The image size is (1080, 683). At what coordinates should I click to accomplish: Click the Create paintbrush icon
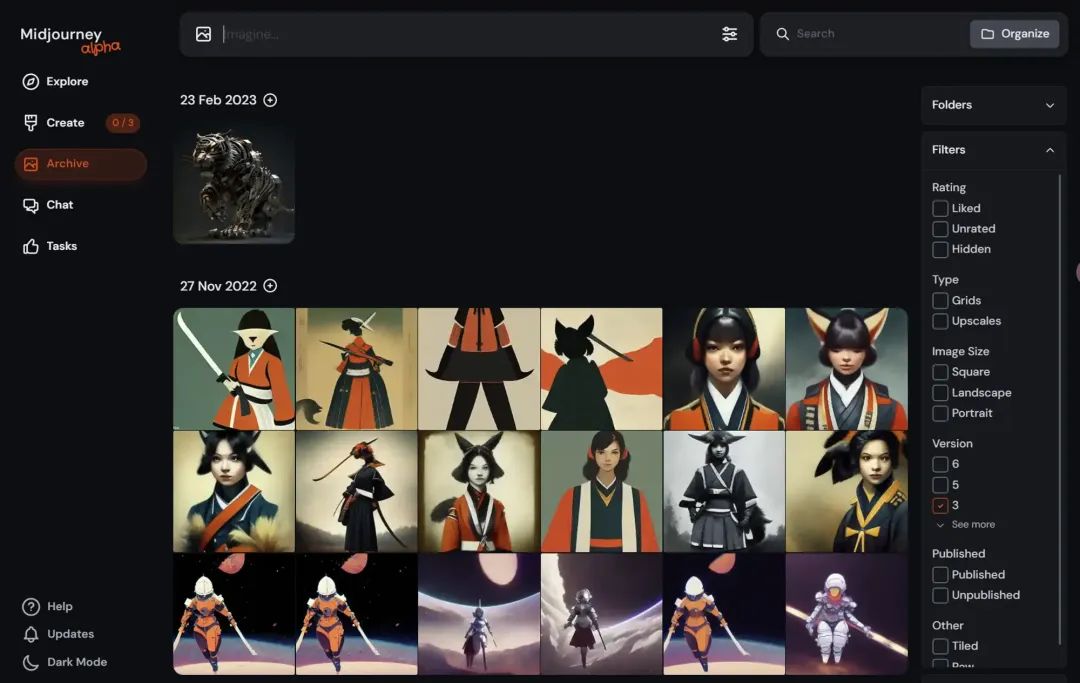[x=30, y=123]
